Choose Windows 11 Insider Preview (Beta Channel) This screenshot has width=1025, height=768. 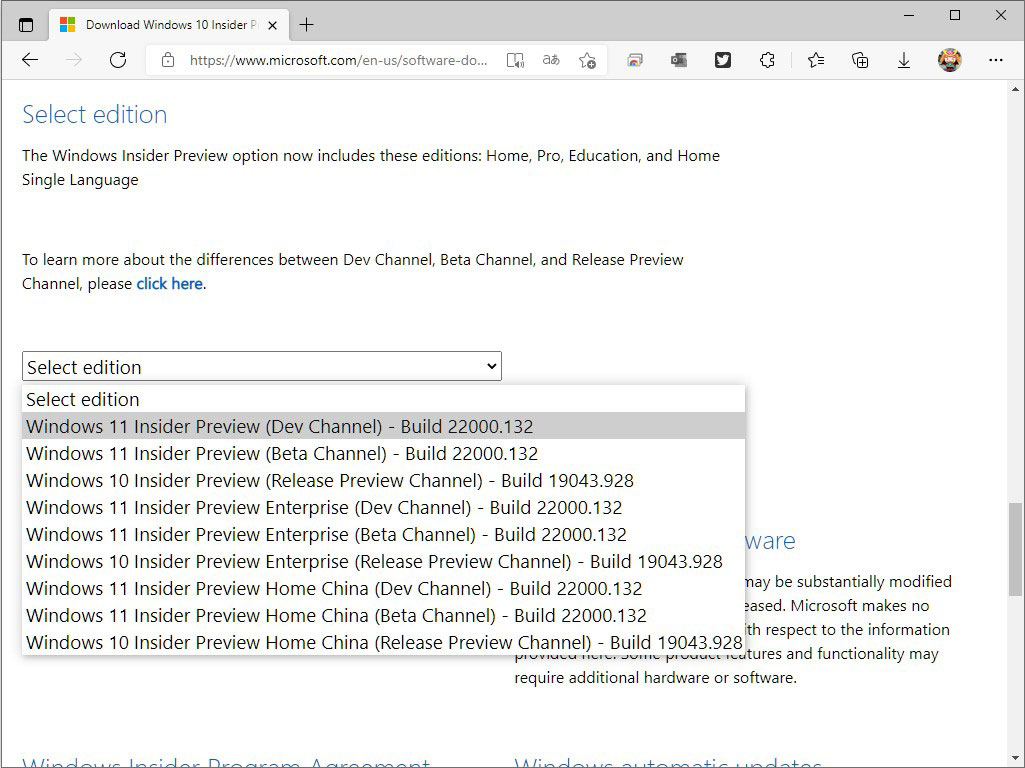(282, 453)
